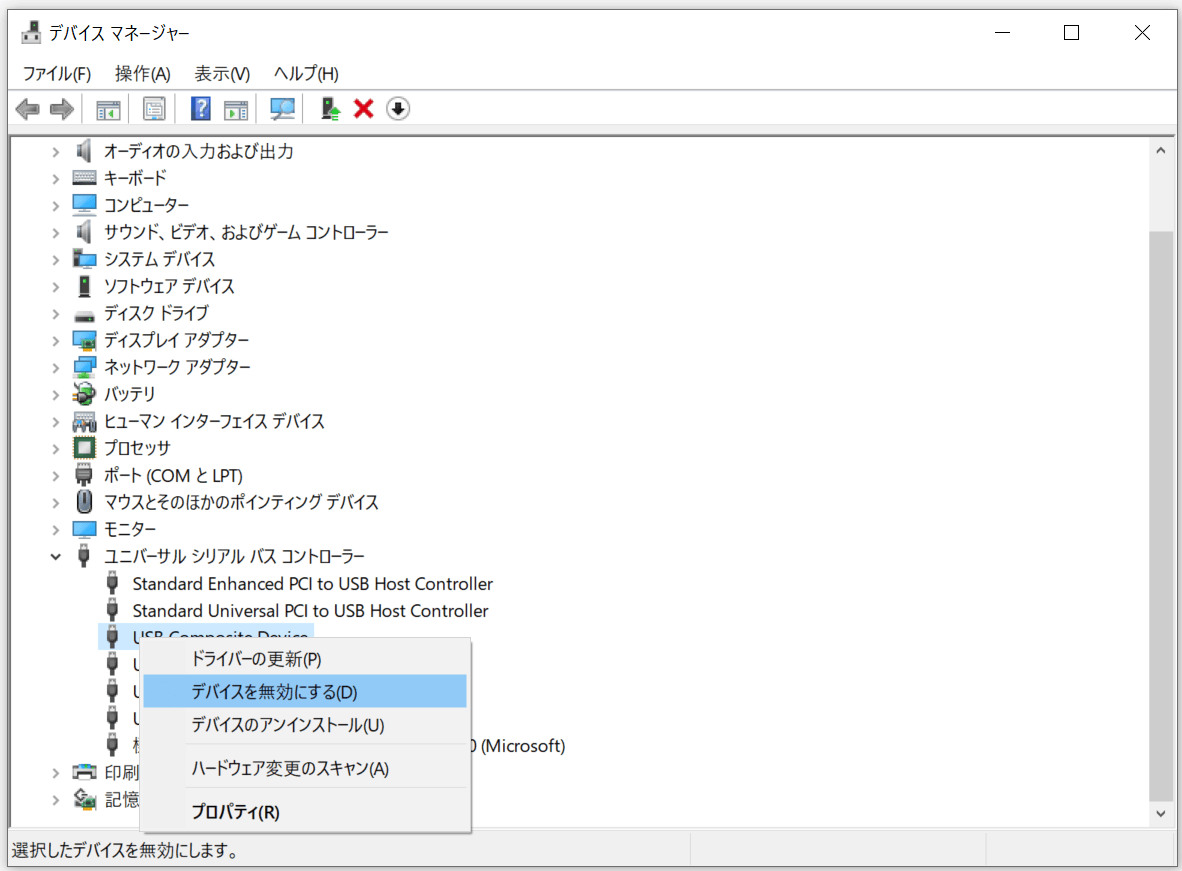The width and height of the screenshot is (1182, 871).
Task: Select the マウスとそのほかのポインティング デバイス row
Action: click(241, 502)
